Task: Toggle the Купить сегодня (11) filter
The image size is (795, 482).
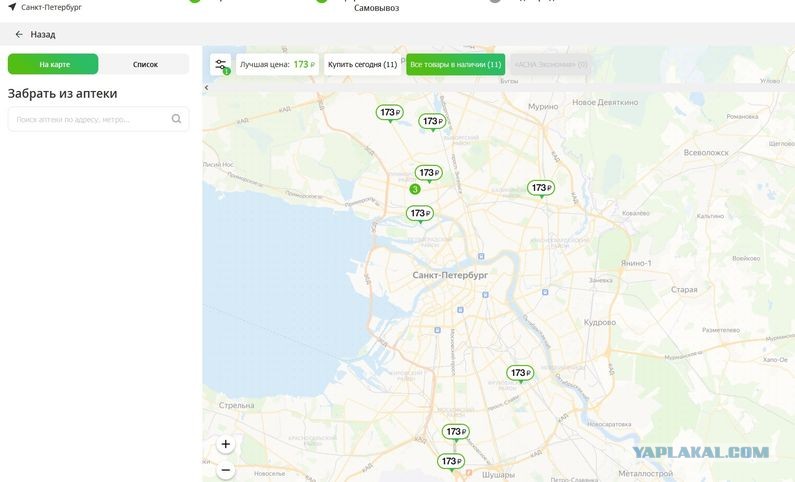Action: [362, 64]
